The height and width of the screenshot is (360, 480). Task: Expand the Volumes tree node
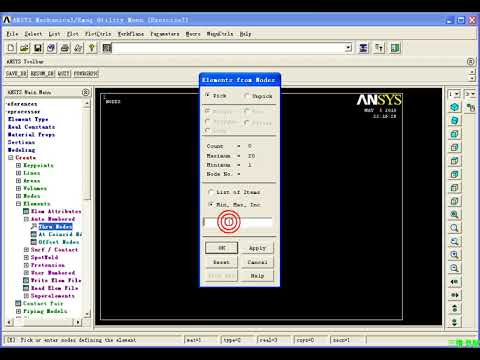coord(19,188)
